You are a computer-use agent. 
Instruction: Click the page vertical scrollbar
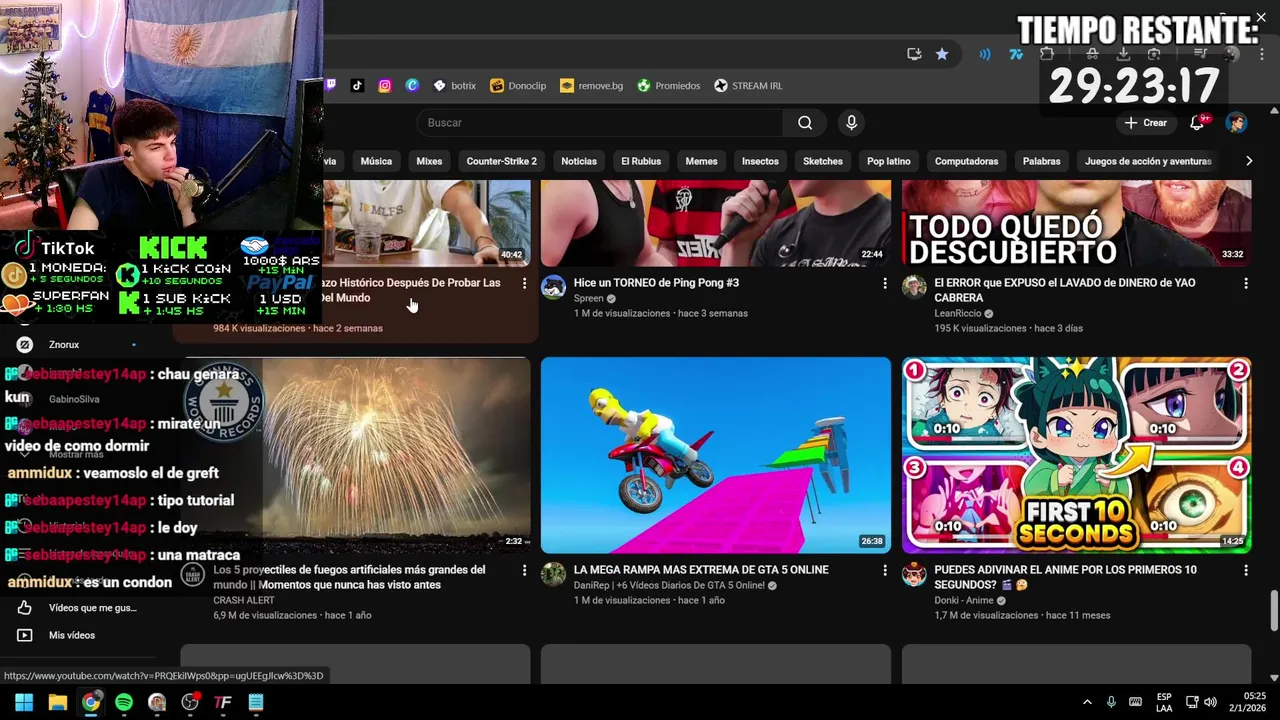click(1273, 610)
